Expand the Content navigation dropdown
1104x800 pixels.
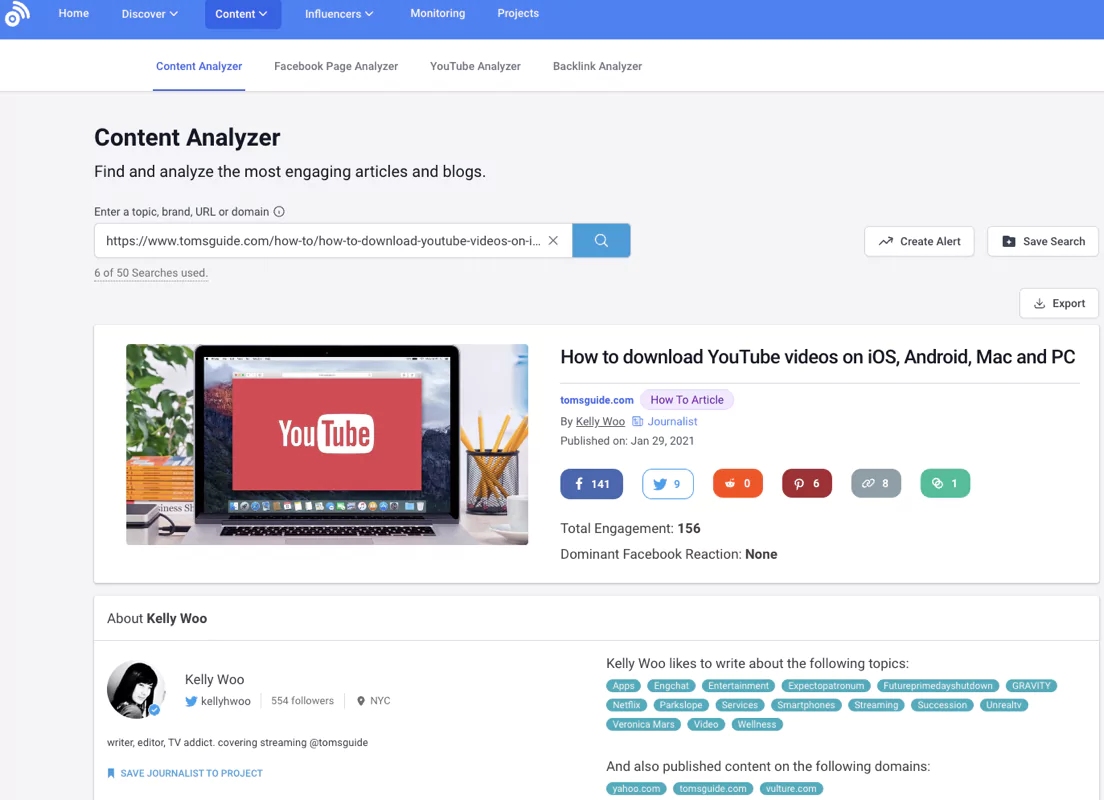coord(242,13)
